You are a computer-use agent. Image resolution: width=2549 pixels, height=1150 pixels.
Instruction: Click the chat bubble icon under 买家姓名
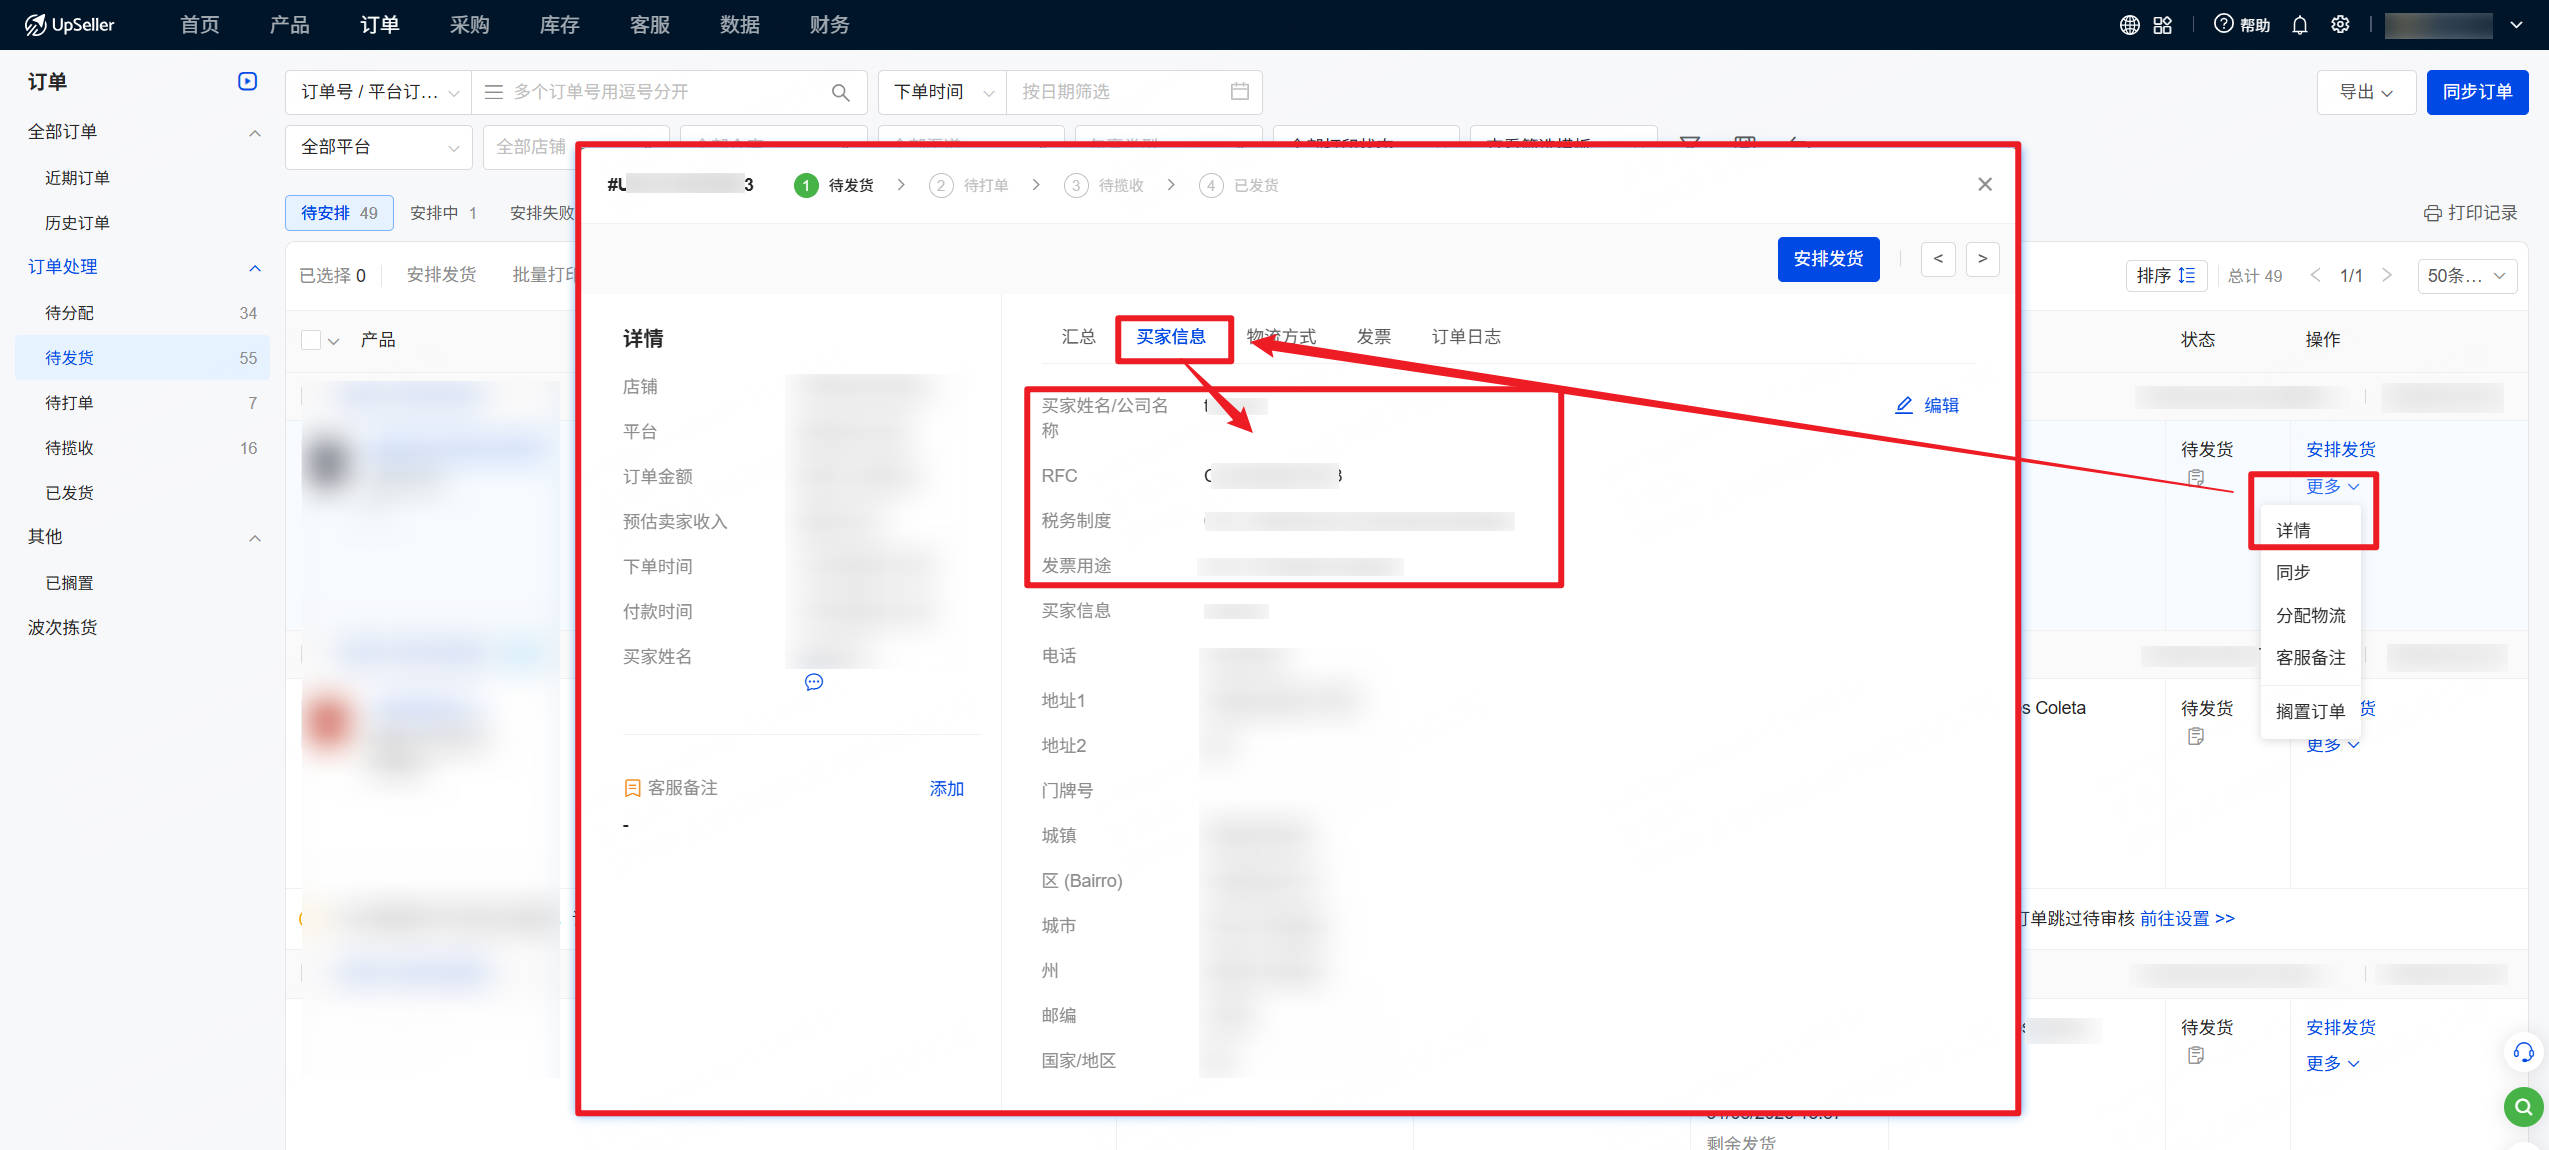[x=814, y=682]
